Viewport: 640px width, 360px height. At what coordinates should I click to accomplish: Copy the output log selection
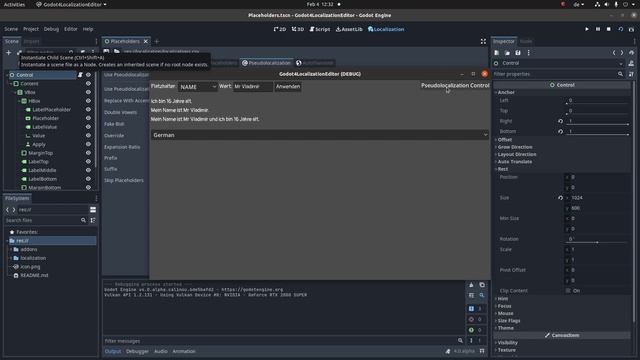pos(482,285)
